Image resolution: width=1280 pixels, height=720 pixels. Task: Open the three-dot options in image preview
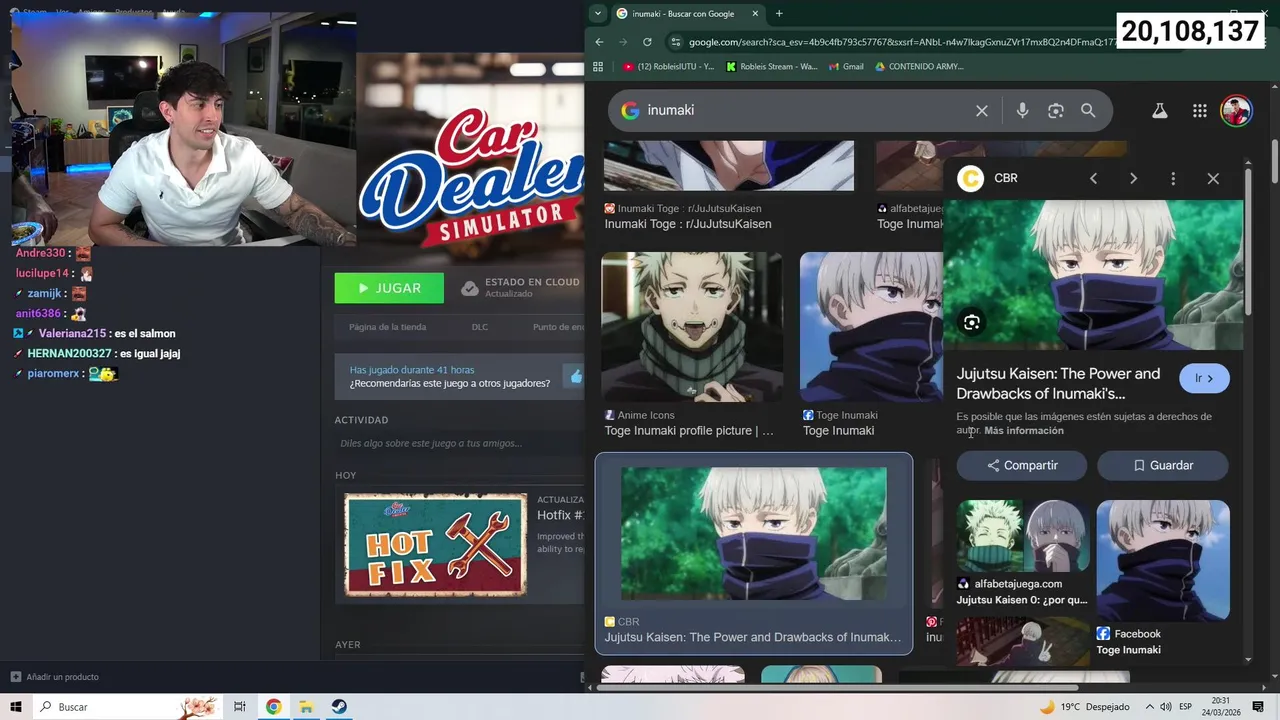tap(1173, 178)
